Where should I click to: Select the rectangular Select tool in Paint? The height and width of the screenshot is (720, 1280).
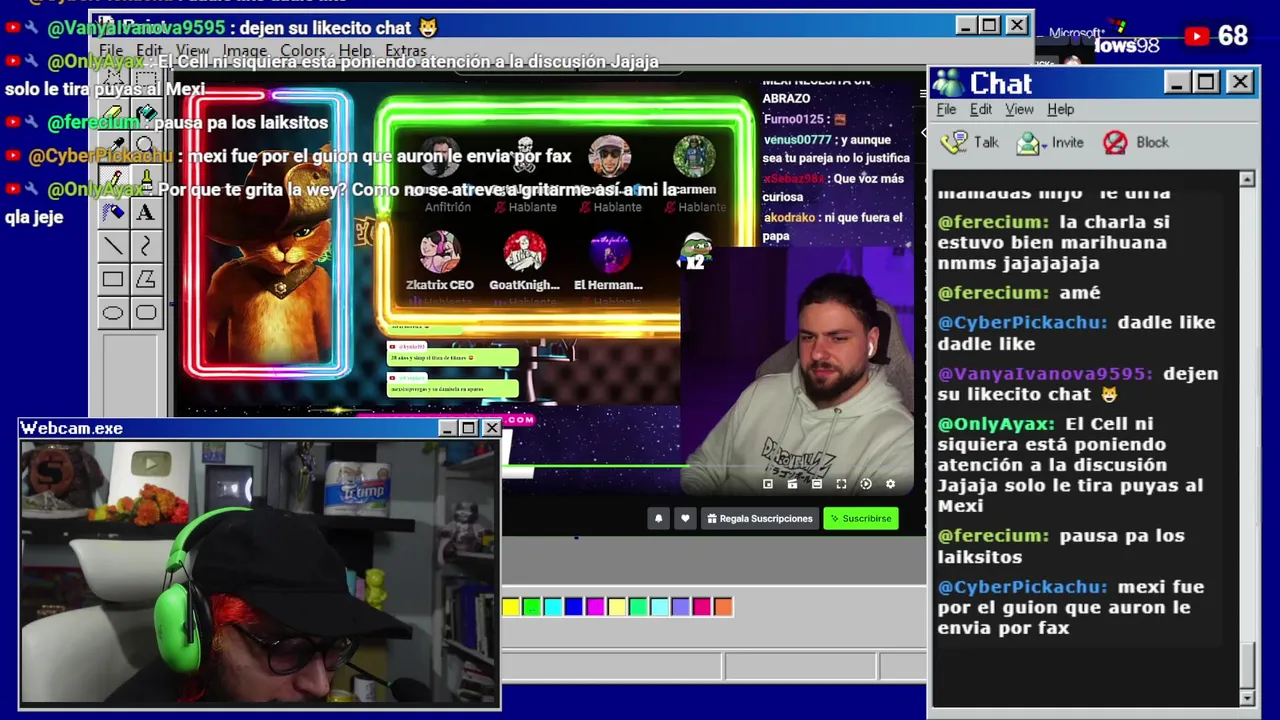[146, 78]
